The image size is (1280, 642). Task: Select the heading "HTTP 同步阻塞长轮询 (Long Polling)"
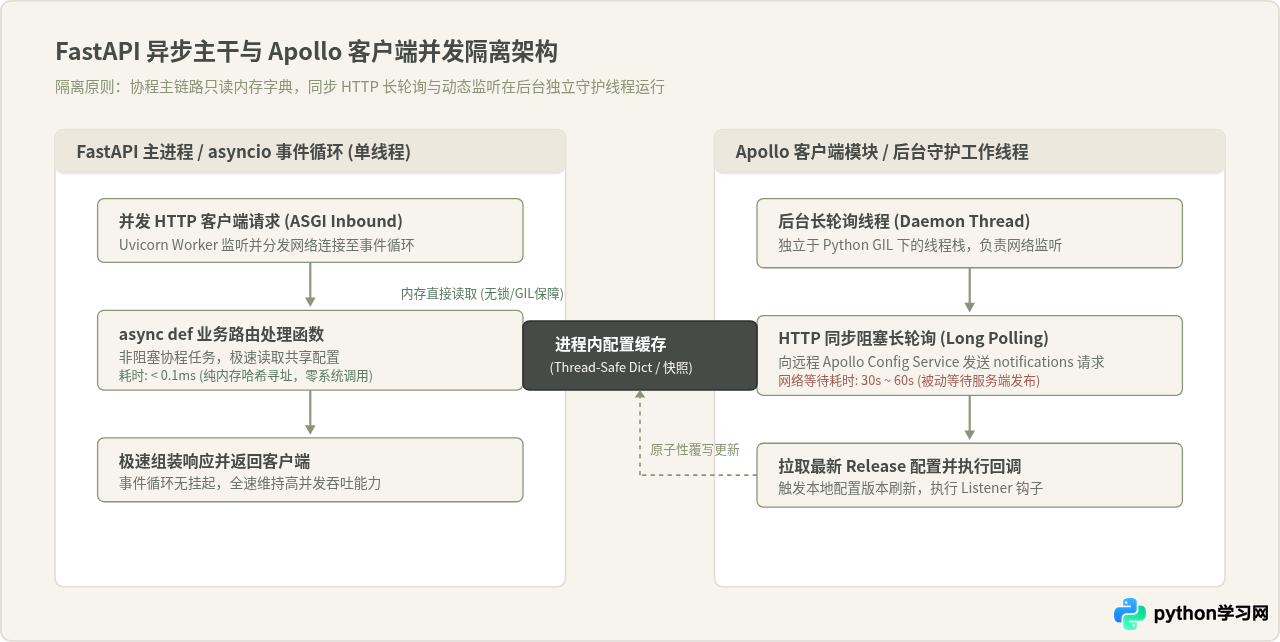pos(913,338)
